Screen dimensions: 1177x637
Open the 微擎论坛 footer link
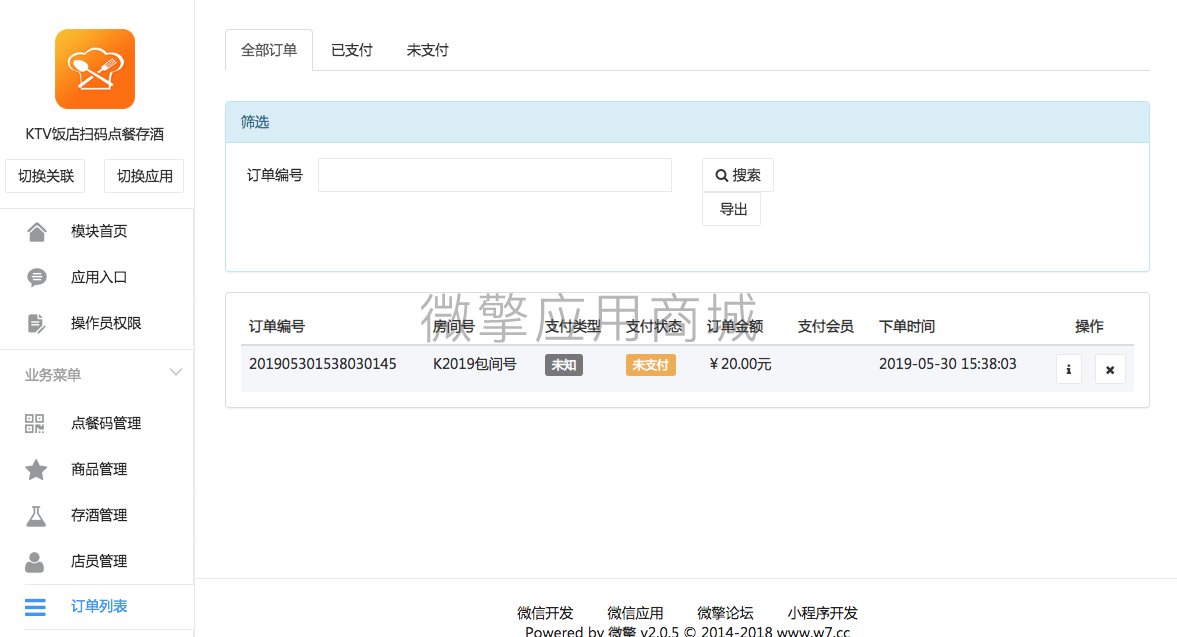tap(725, 613)
